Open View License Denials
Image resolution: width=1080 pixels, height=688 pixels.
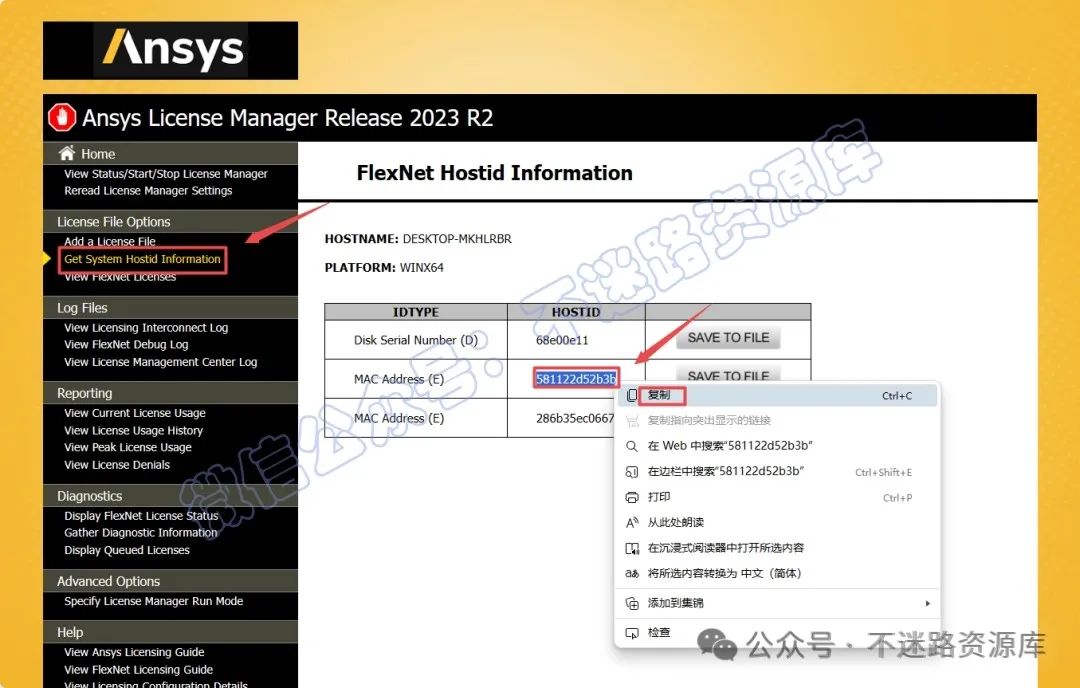pyautogui.click(x=117, y=465)
